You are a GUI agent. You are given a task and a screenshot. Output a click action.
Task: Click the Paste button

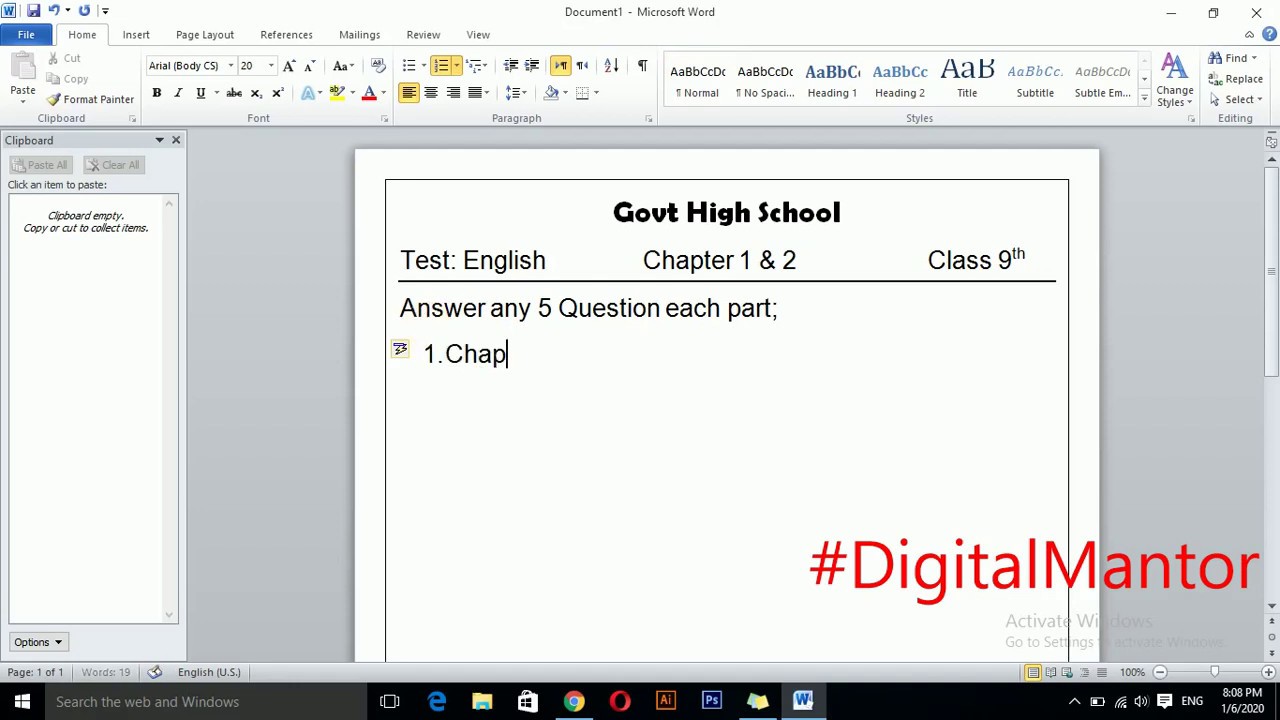tap(22, 76)
